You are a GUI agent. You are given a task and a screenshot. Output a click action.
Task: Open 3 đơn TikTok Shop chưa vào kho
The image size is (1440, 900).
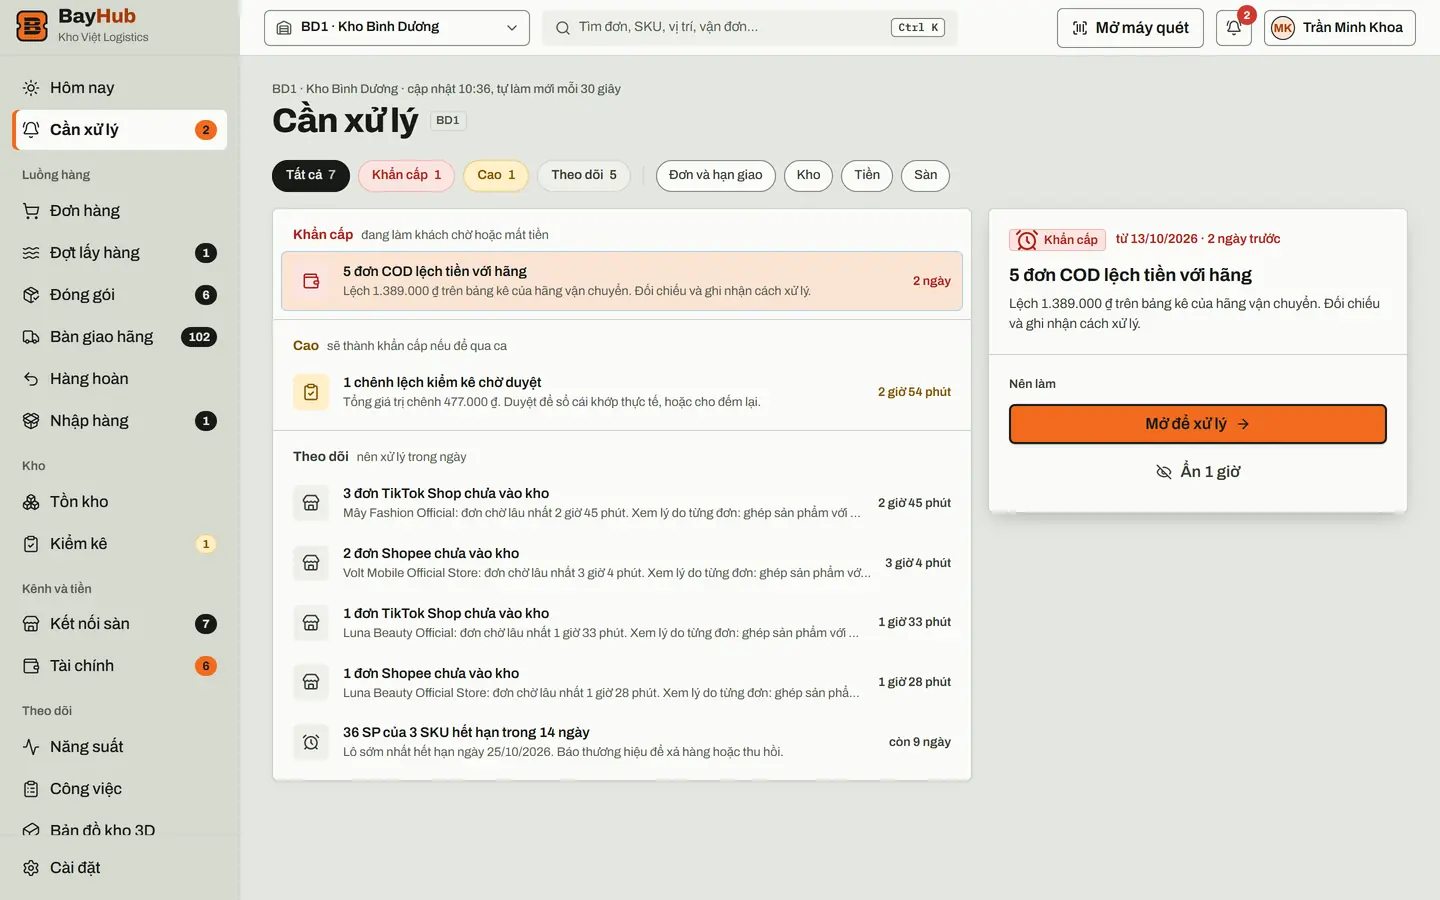point(622,503)
